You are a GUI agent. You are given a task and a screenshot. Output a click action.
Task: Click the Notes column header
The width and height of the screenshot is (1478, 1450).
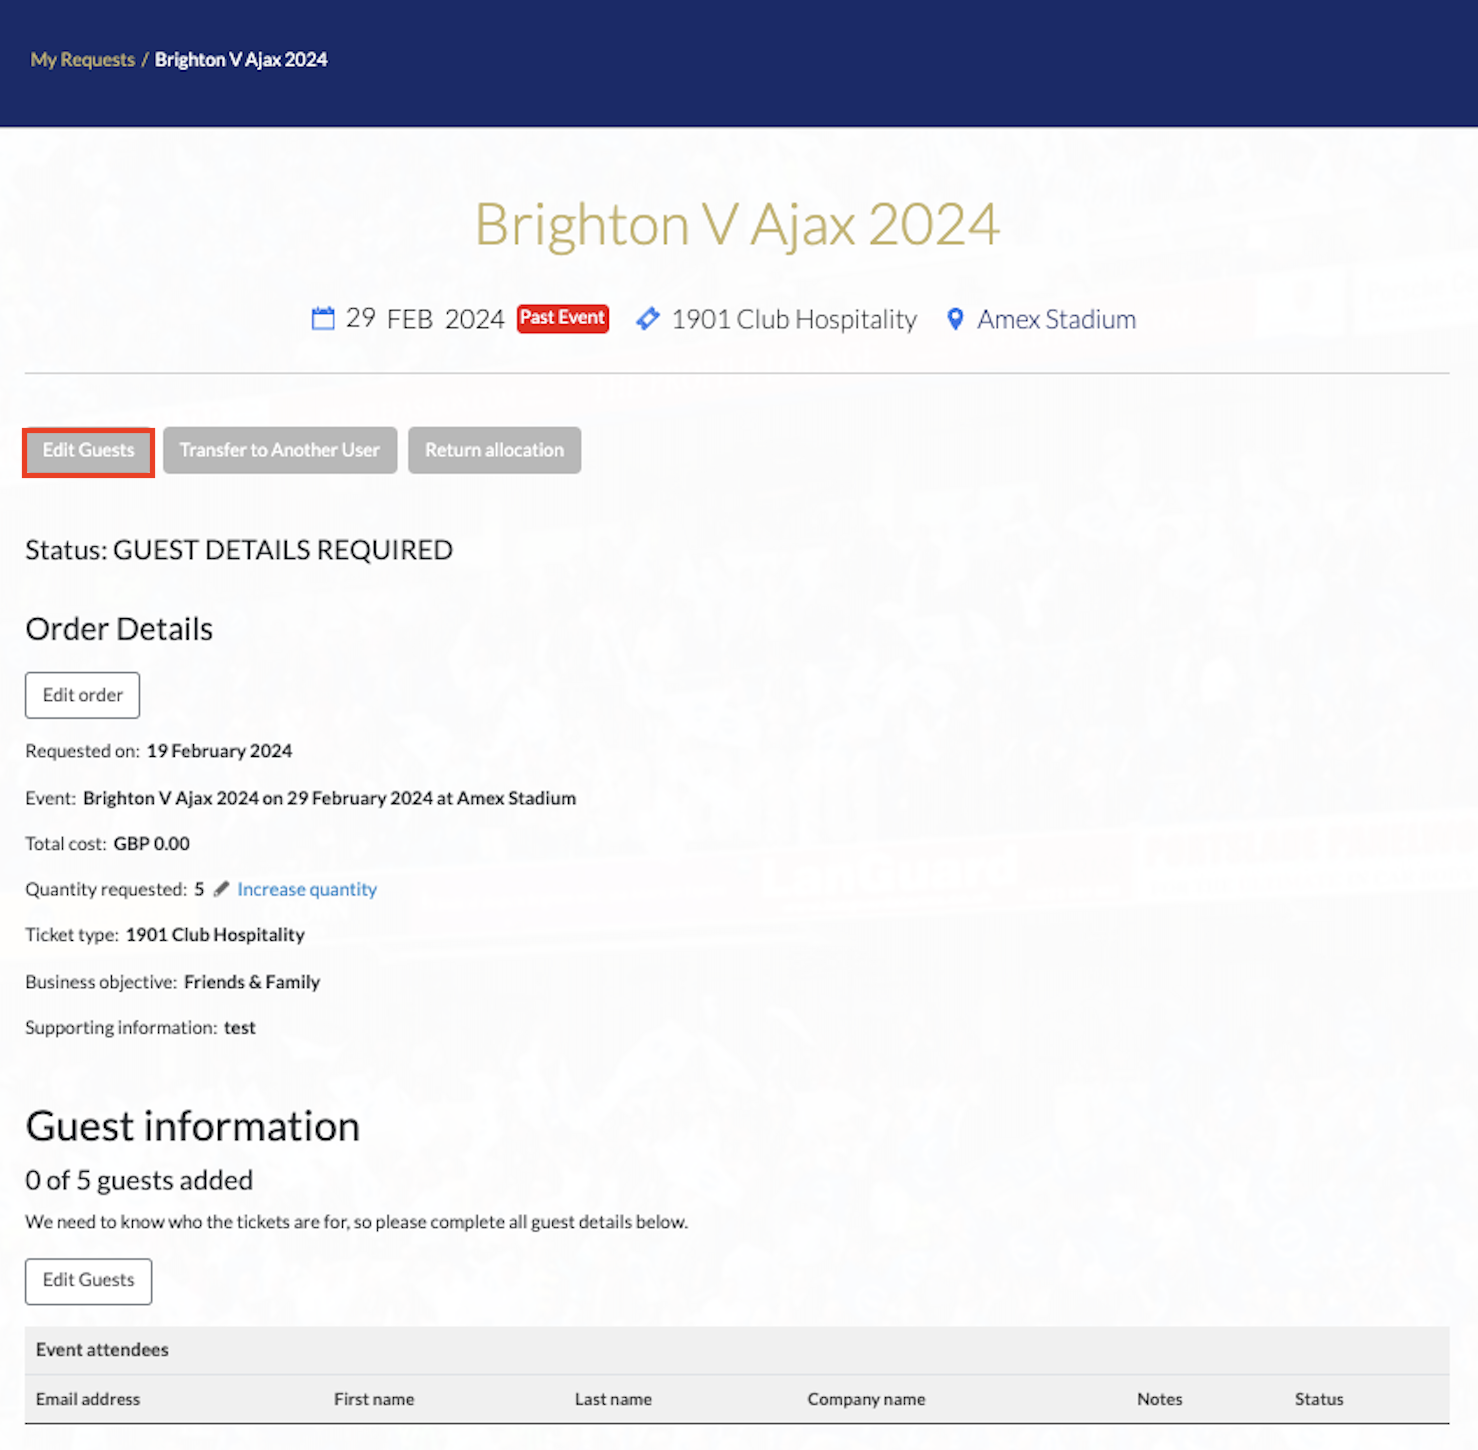tap(1159, 1399)
